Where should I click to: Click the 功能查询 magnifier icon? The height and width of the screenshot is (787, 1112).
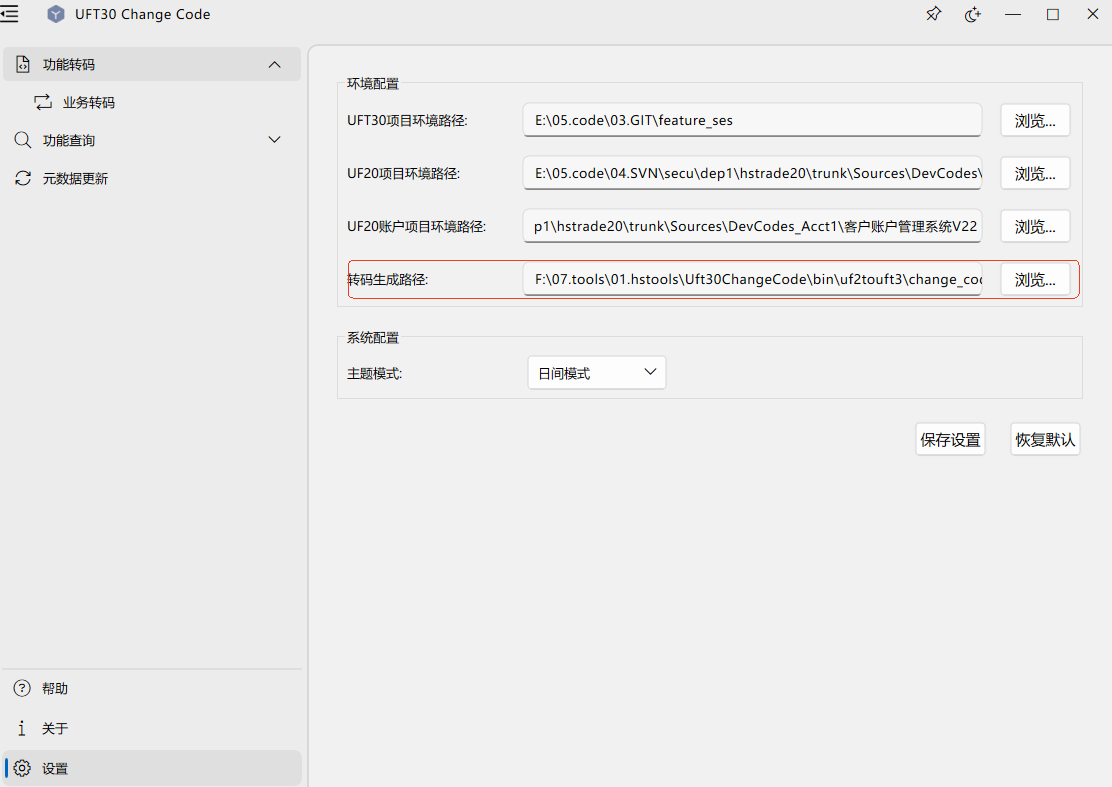pyautogui.click(x=23, y=140)
